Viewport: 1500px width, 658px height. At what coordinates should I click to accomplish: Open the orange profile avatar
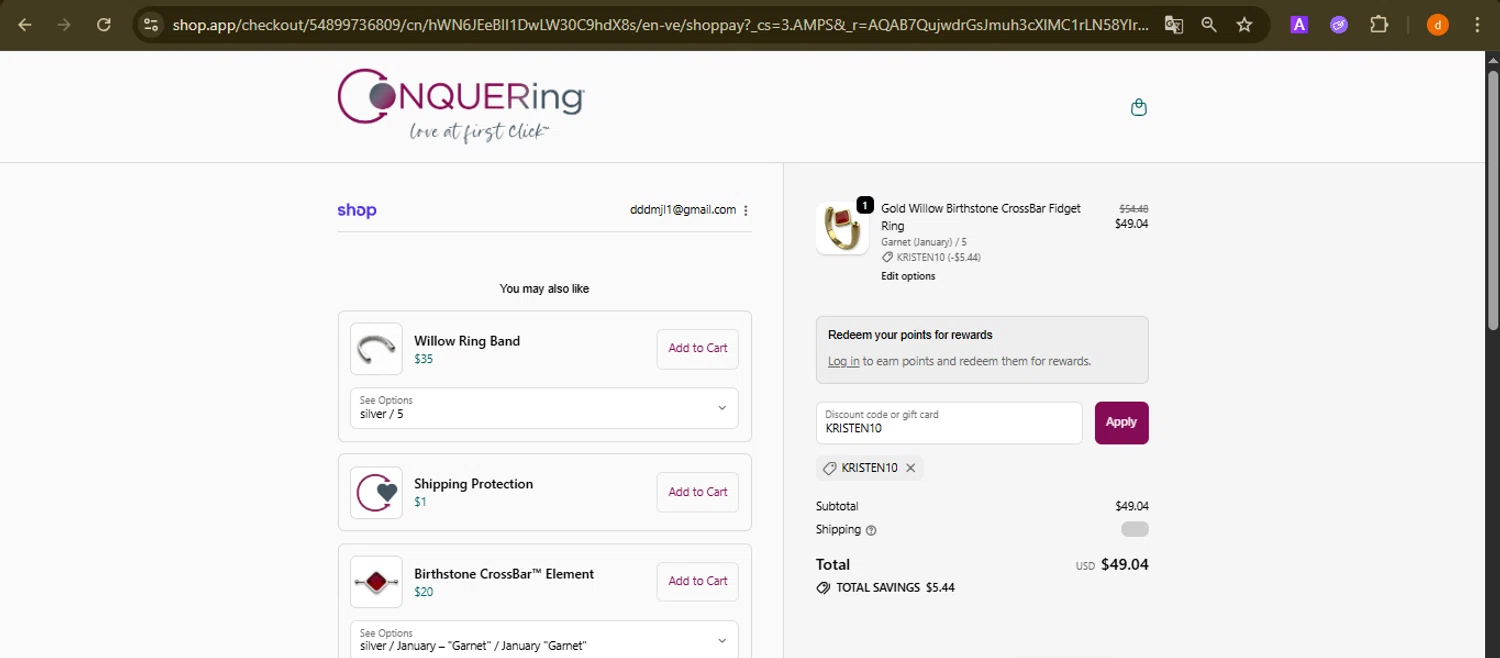point(1437,25)
